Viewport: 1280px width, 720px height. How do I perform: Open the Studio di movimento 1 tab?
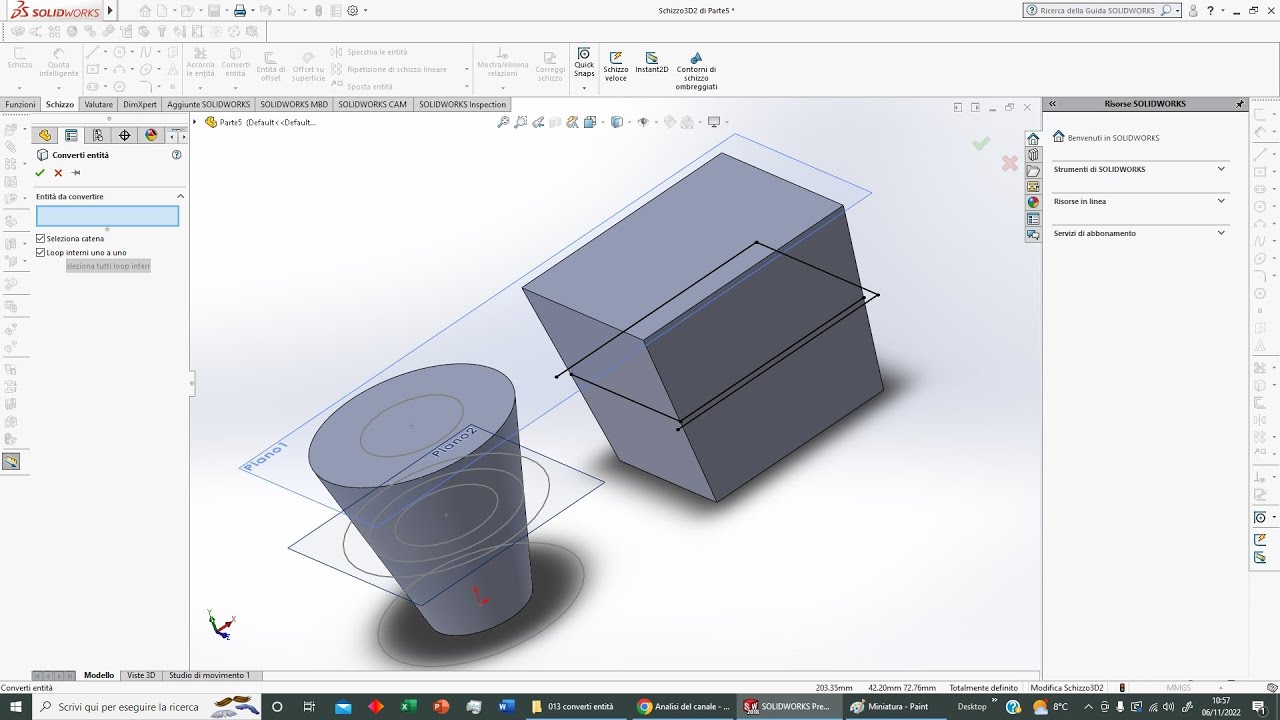(x=210, y=675)
